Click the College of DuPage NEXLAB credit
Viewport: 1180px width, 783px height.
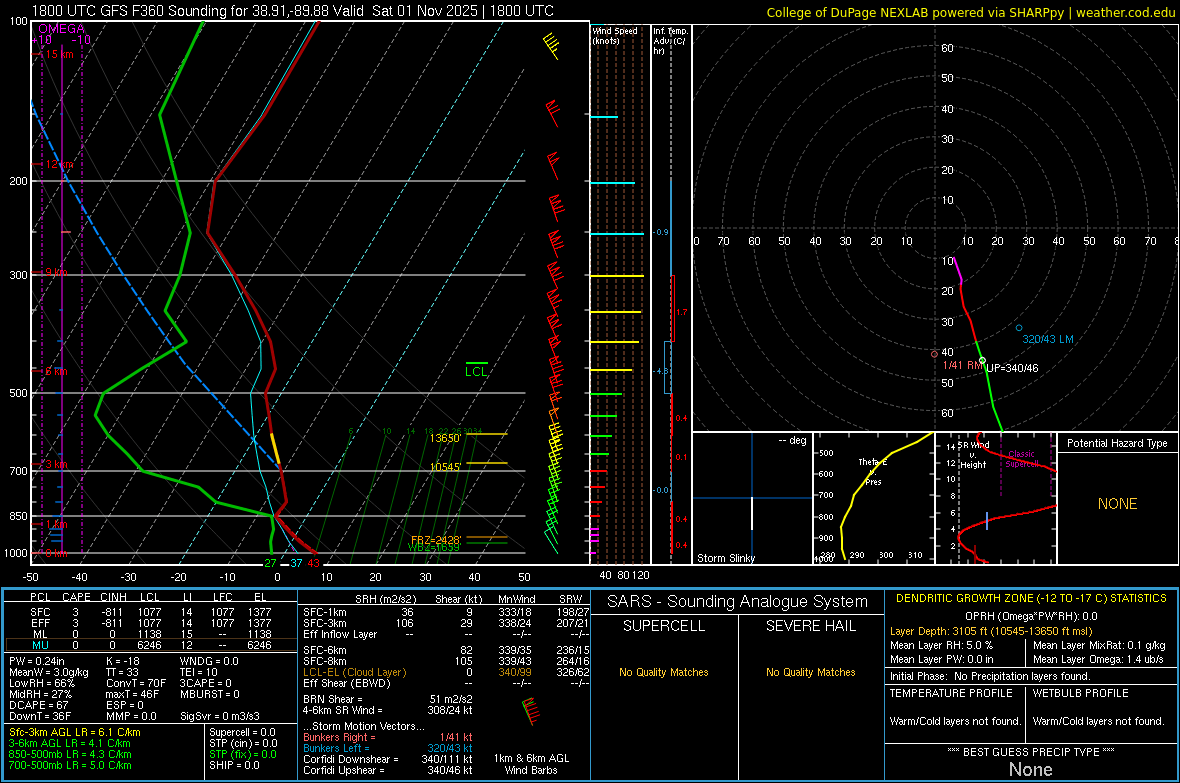[x=970, y=12]
